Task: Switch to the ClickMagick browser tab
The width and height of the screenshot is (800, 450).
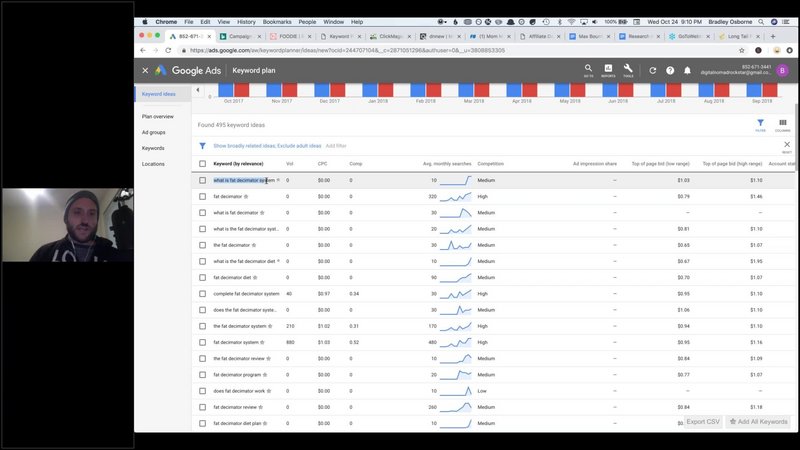Action: tap(390, 36)
